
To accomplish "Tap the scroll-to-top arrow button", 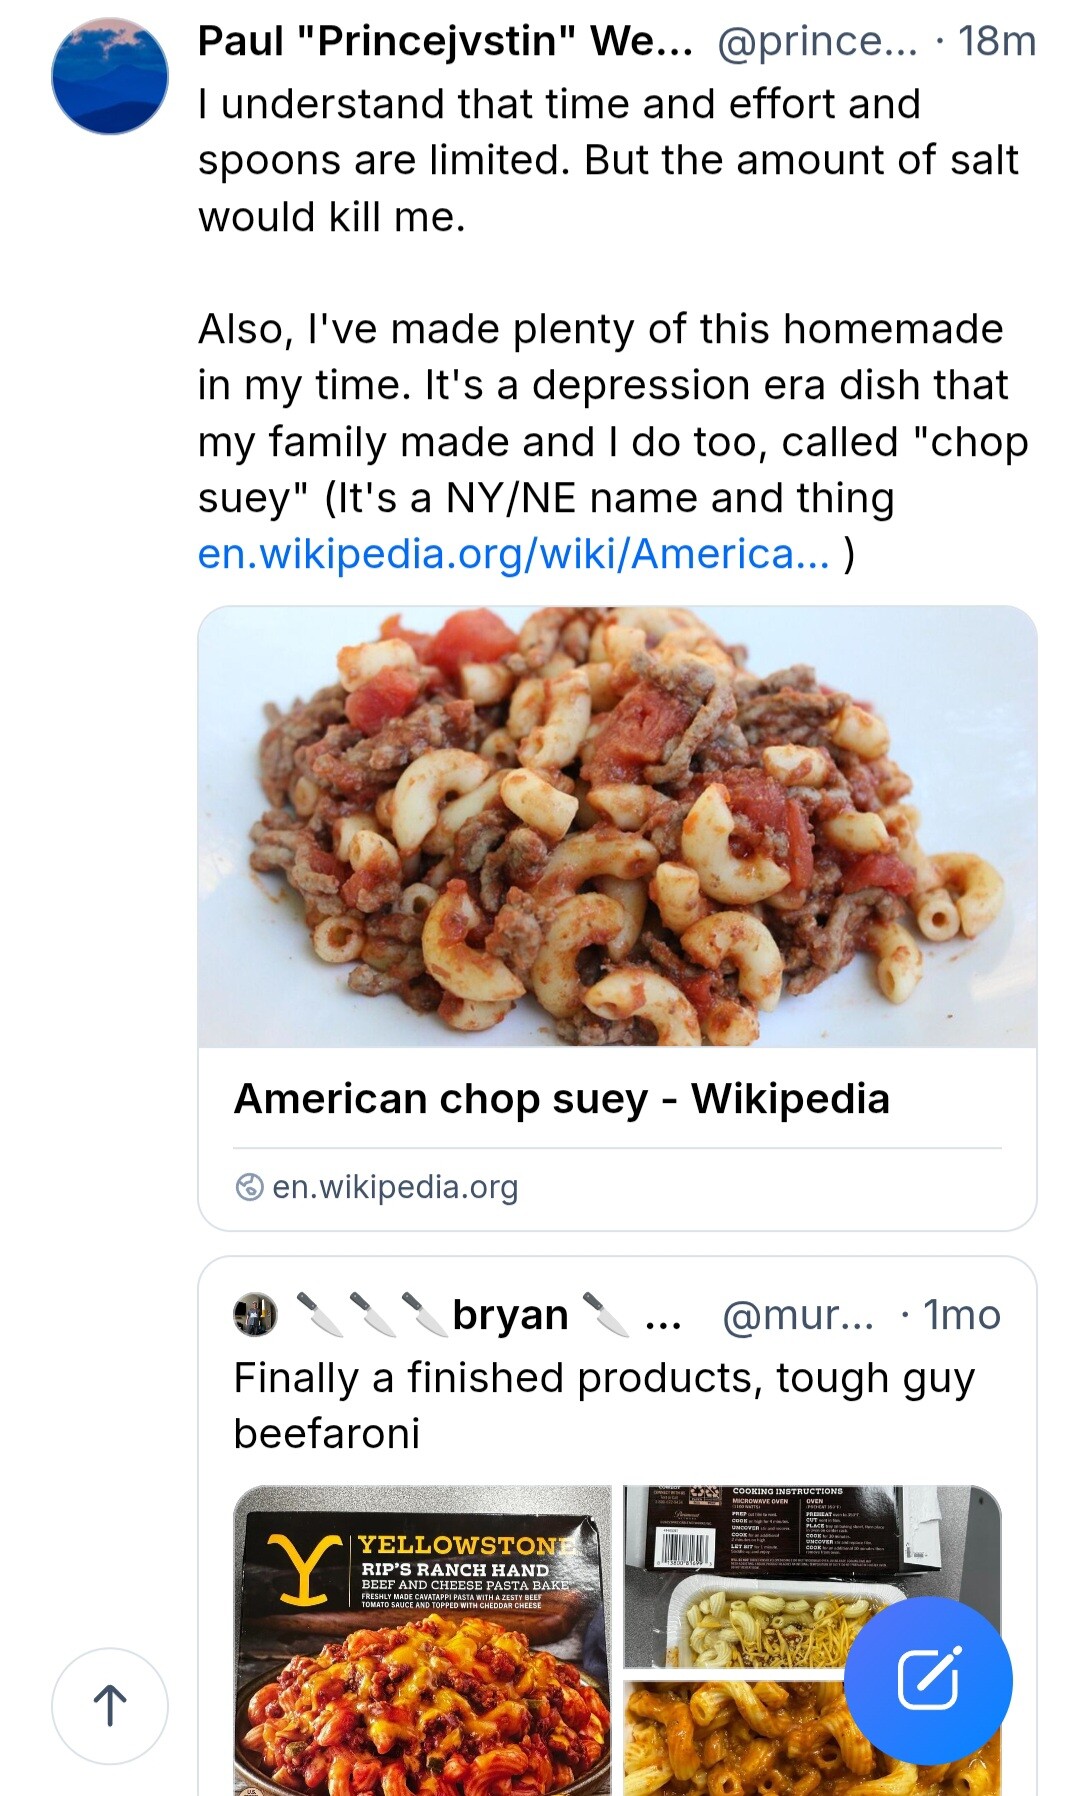I will pyautogui.click(x=110, y=1706).
